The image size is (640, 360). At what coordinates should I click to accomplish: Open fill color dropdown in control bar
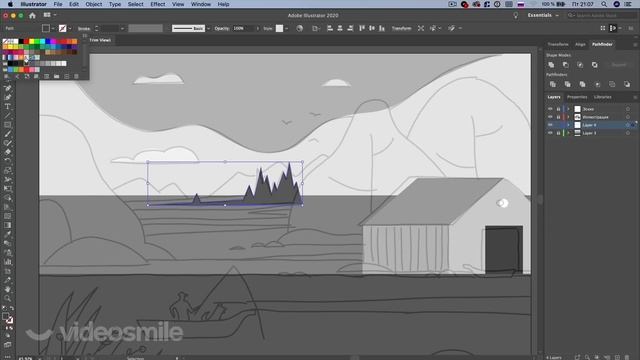pyautogui.click(x=53, y=29)
